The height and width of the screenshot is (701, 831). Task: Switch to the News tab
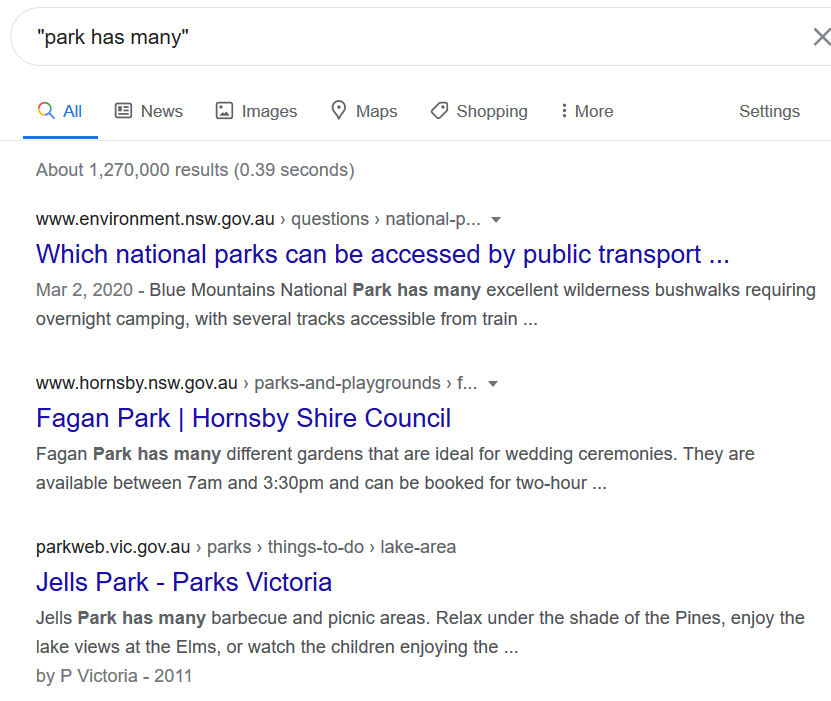coord(149,111)
